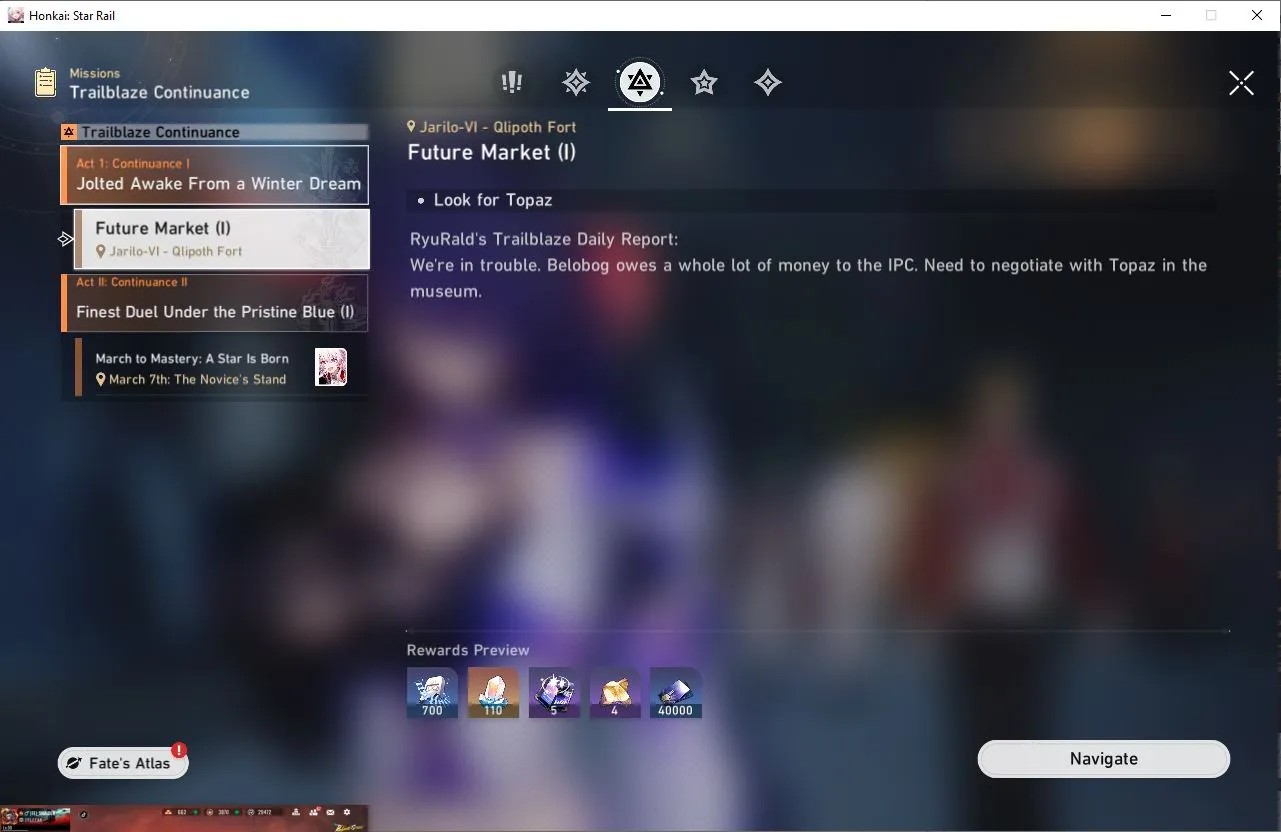Click the orange Trailblaze Continuance category icon
1281x832 pixels.
coord(69,132)
